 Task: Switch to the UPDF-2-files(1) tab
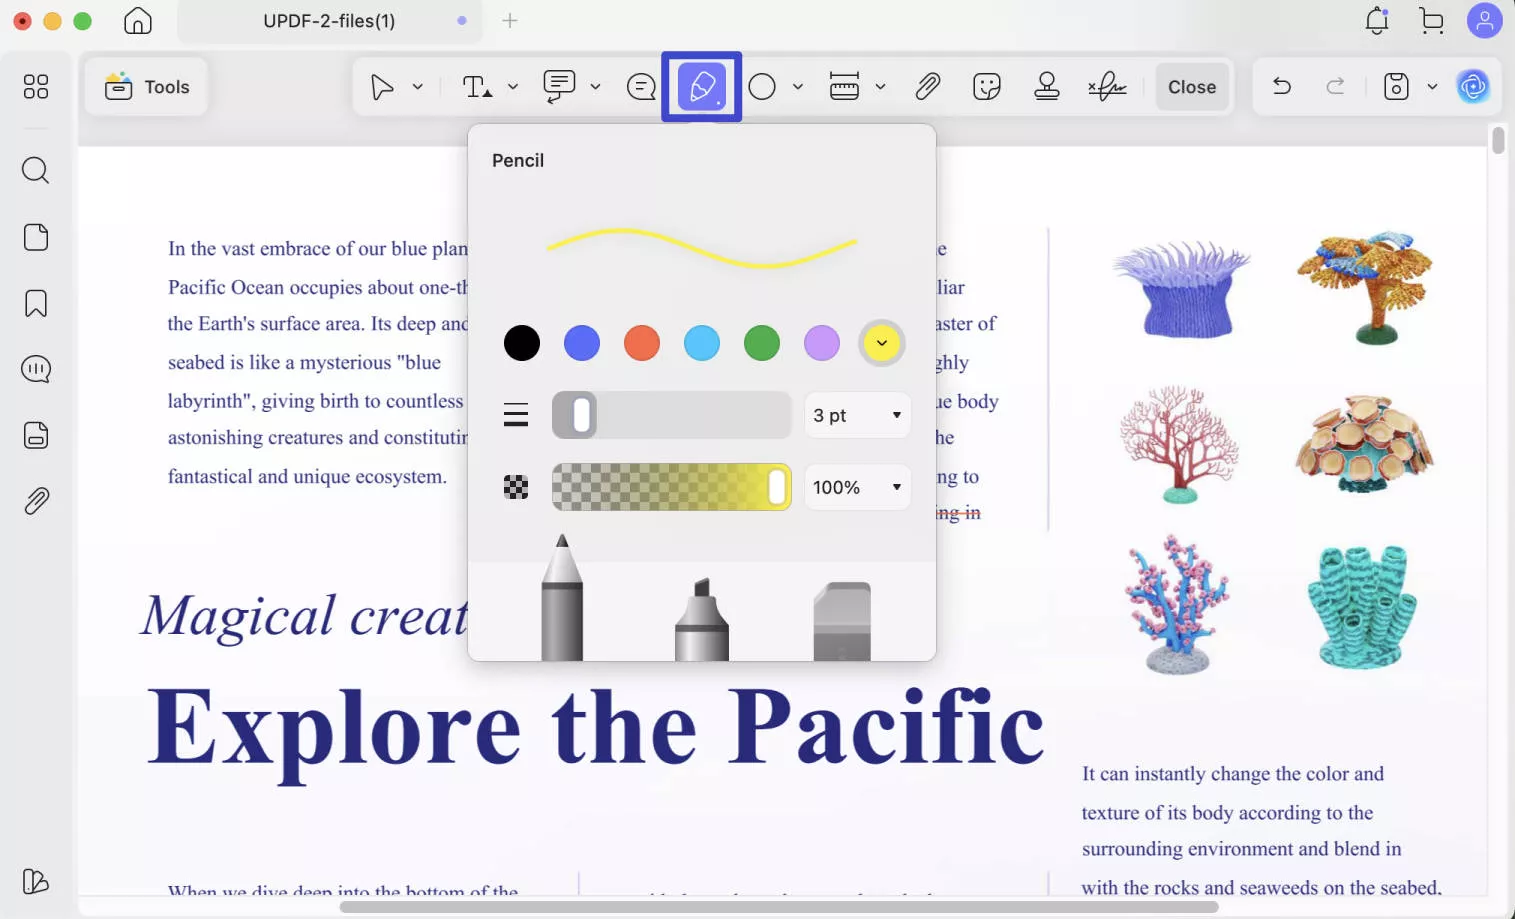330,21
